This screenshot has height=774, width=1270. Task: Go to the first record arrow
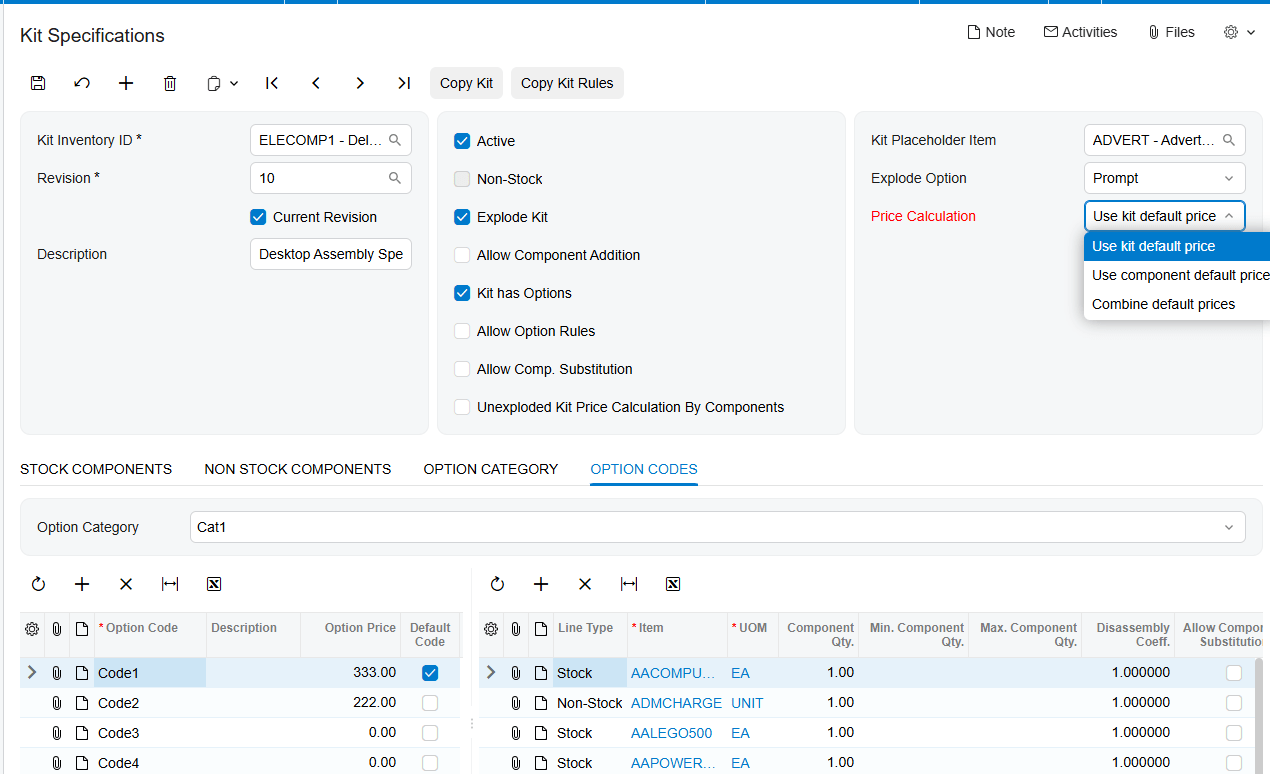(x=272, y=83)
